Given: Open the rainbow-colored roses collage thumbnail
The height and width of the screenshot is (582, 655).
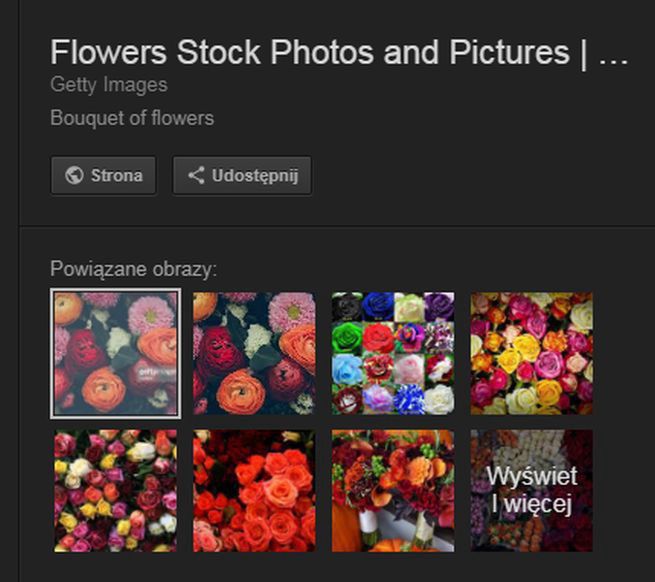Looking at the screenshot, I should 393,353.
